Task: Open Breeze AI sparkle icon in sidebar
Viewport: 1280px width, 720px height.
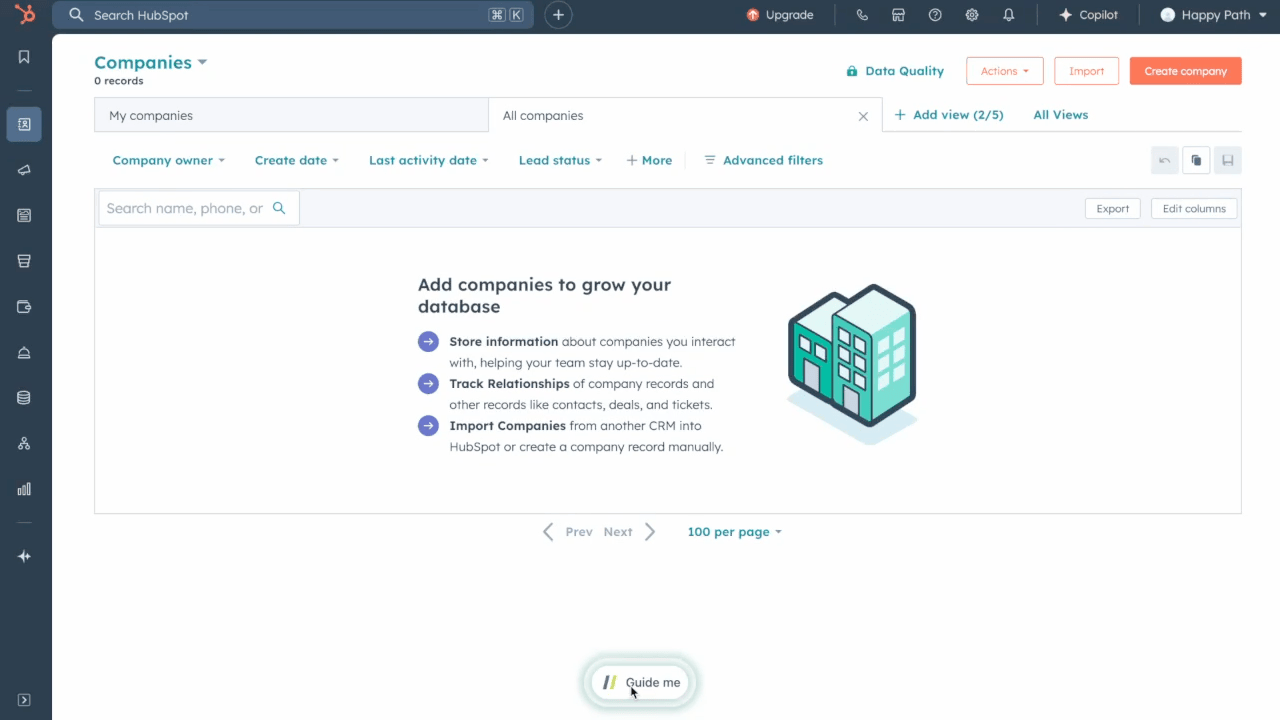Action: pos(24,556)
